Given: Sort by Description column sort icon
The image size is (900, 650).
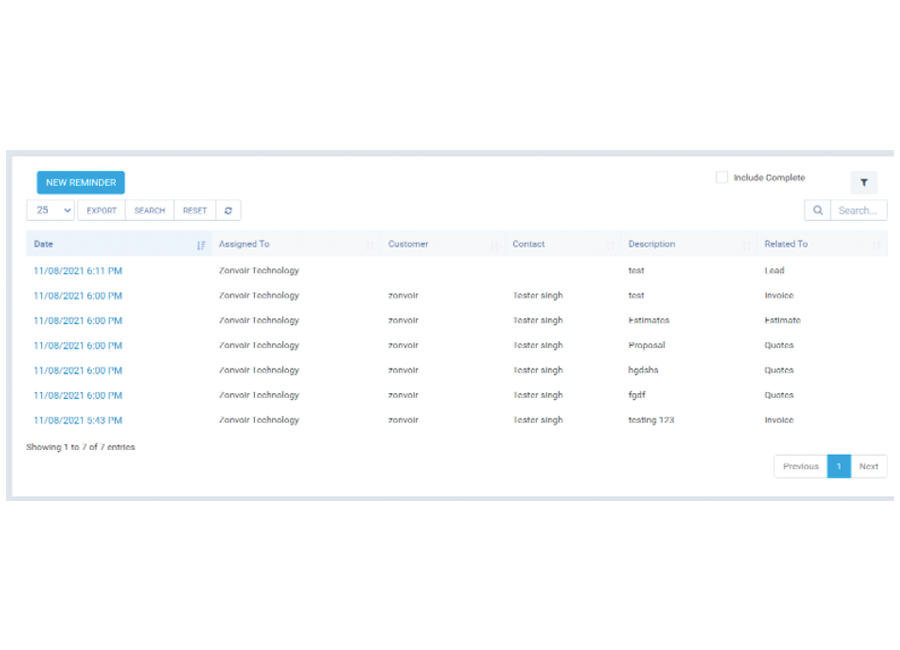Looking at the screenshot, I should [x=746, y=245].
